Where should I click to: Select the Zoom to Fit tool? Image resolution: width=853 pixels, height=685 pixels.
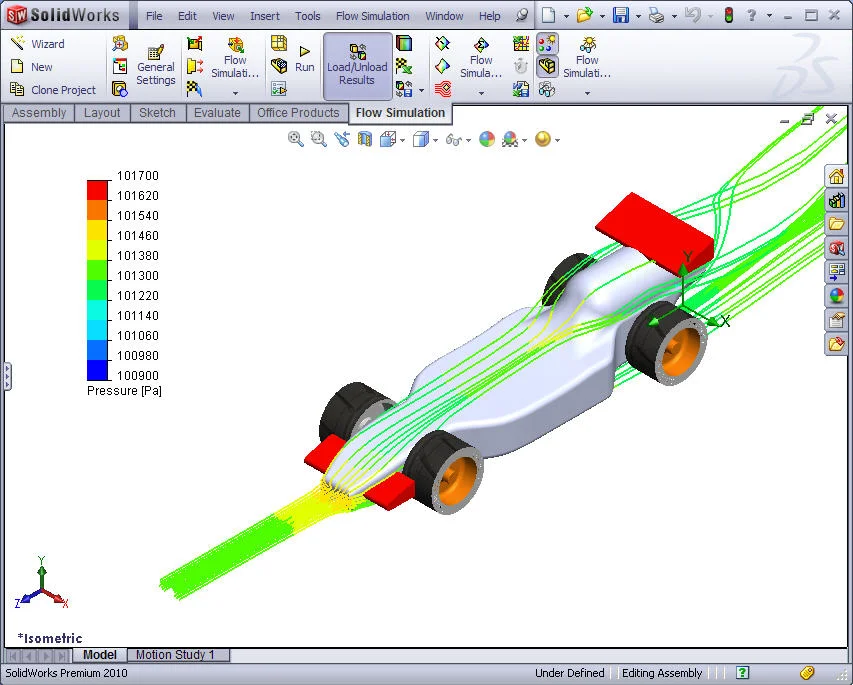click(294, 139)
